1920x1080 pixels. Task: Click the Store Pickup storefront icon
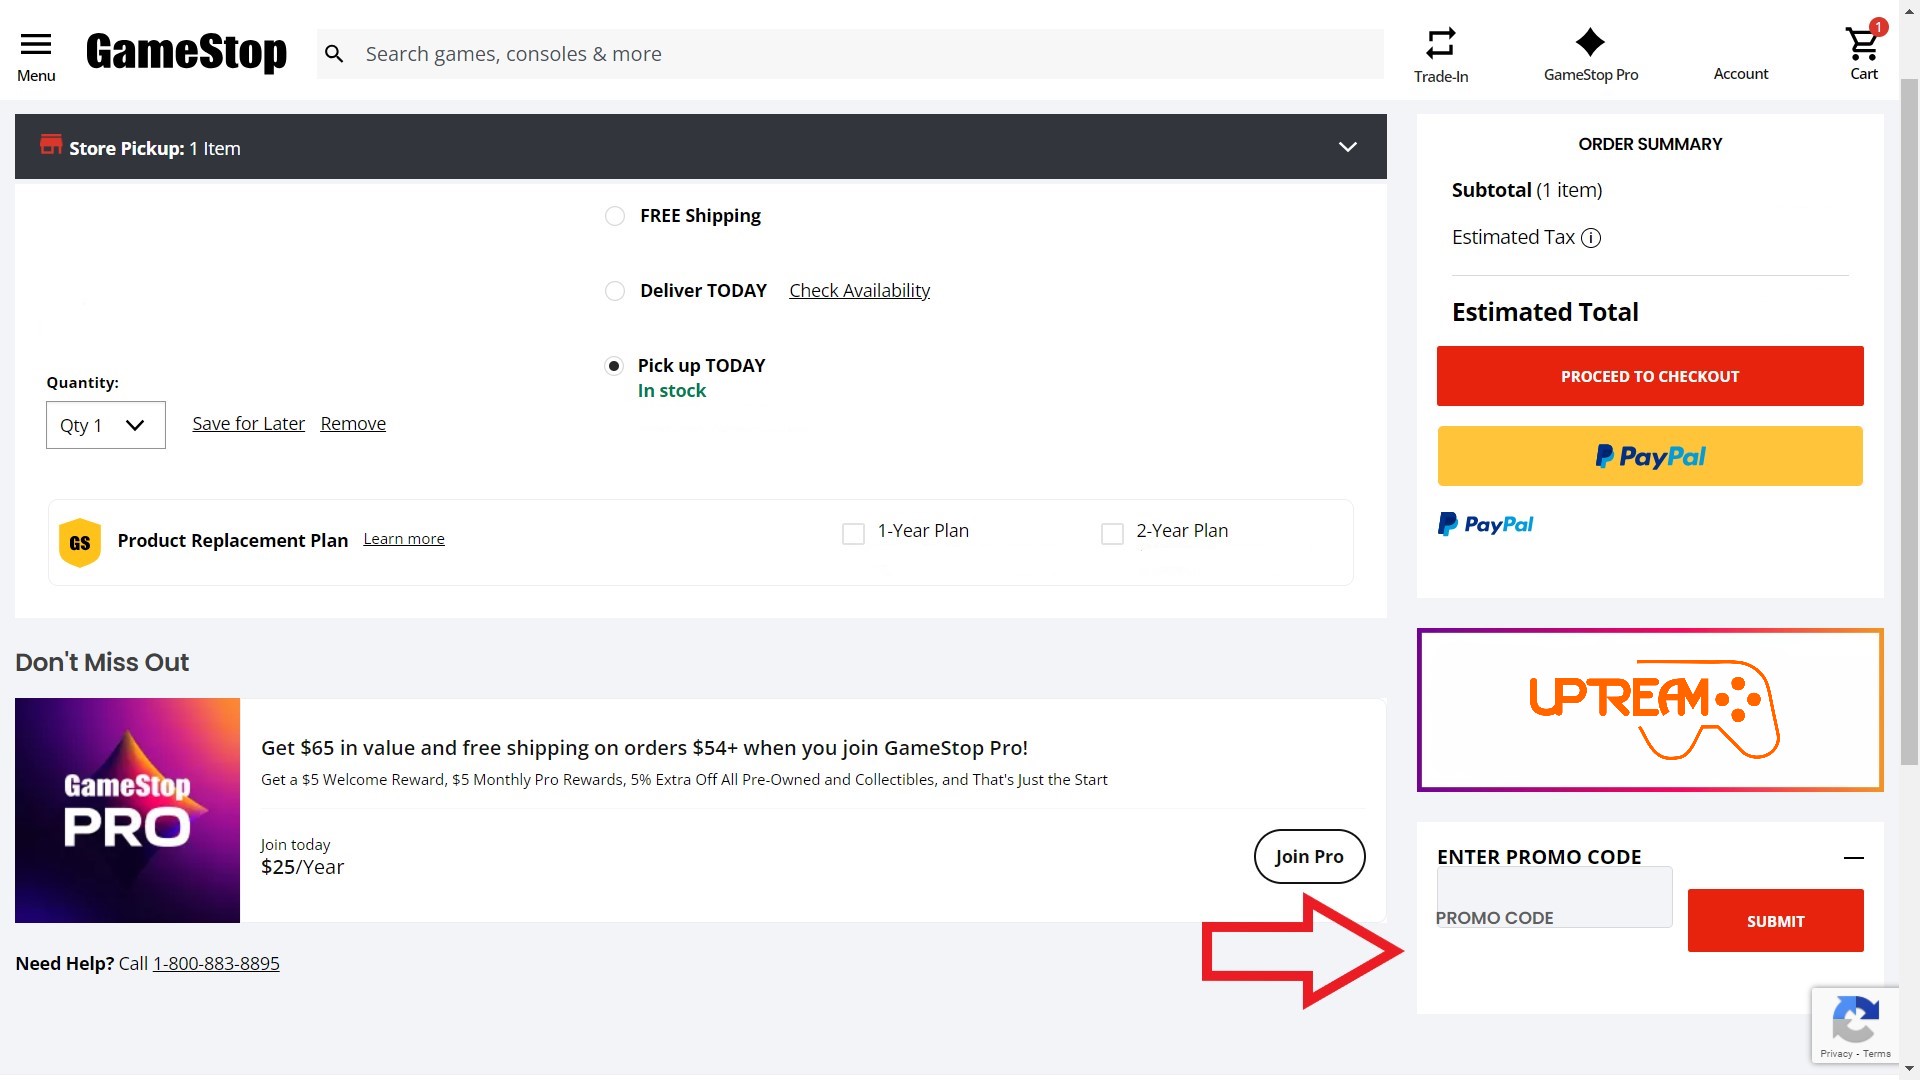[51, 145]
